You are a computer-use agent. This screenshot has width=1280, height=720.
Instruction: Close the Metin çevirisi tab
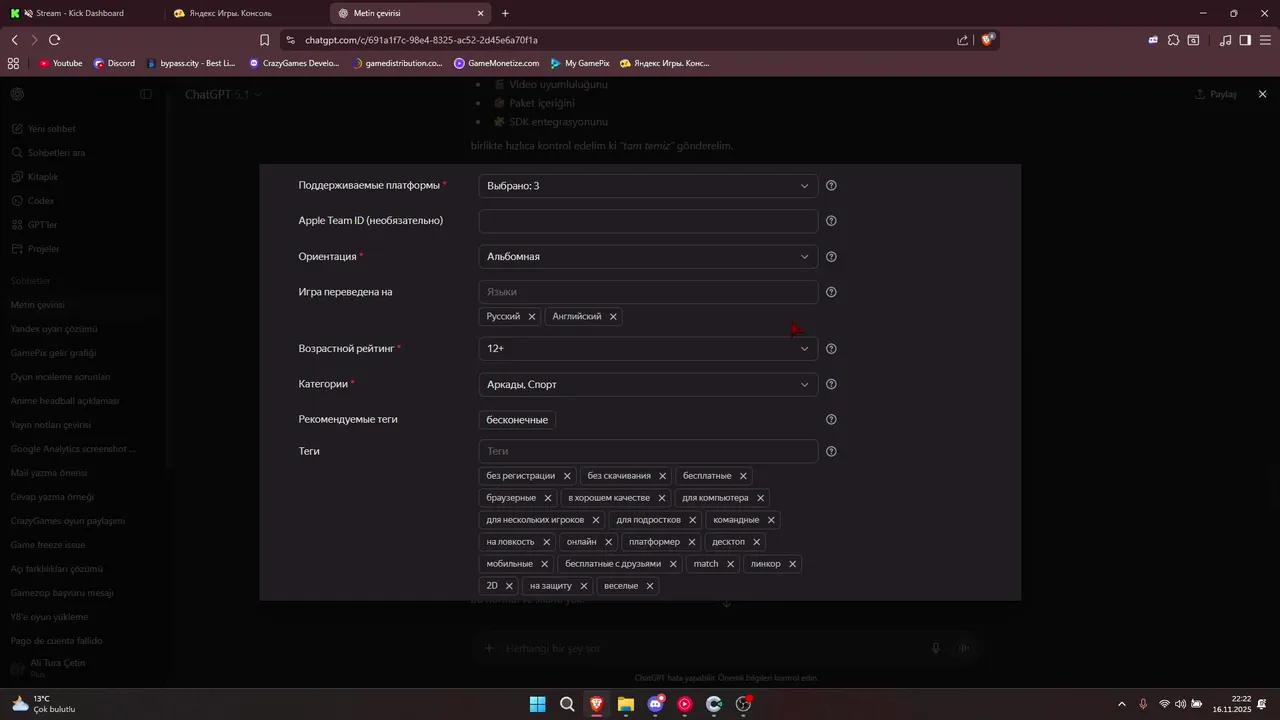481,13
